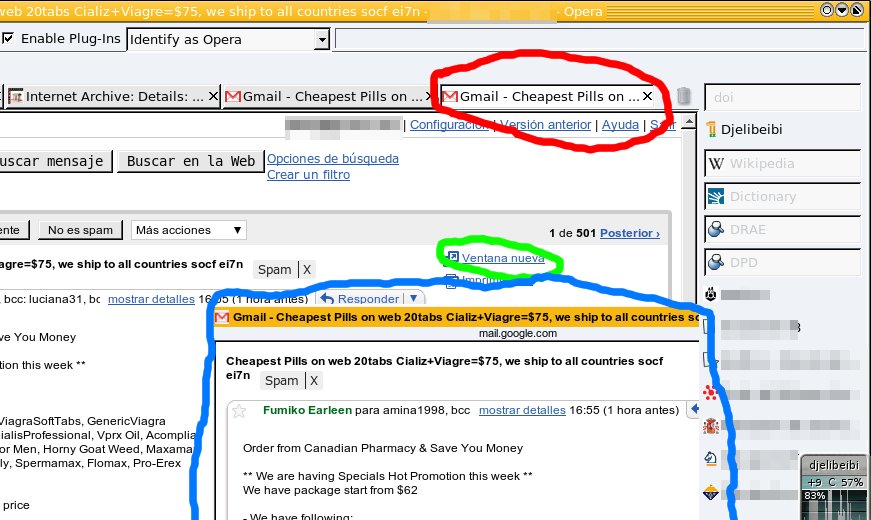Open message in Ventana nueva
This screenshot has height=520, width=871.
click(x=503, y=258)
